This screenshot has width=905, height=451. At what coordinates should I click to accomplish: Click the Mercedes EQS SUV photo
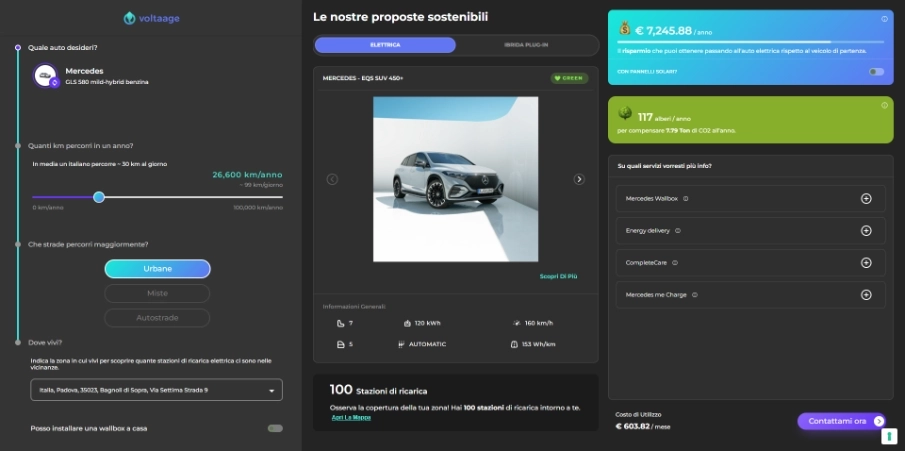point(455,179)
